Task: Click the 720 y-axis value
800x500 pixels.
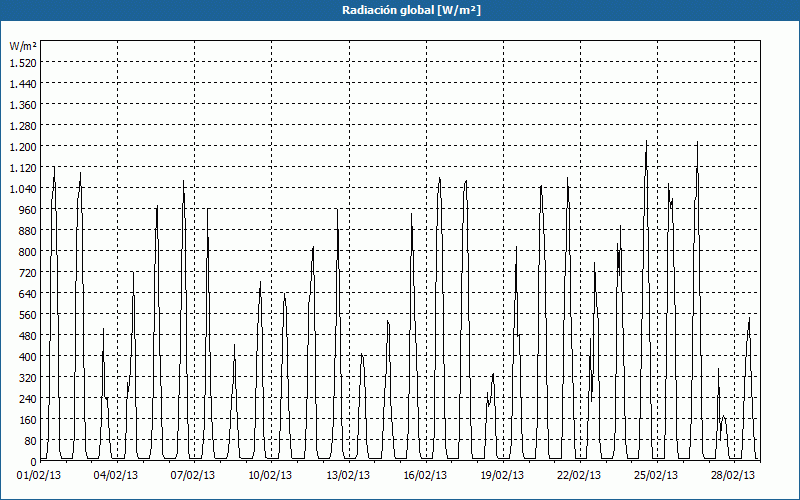Action: [x=28, y=272]
